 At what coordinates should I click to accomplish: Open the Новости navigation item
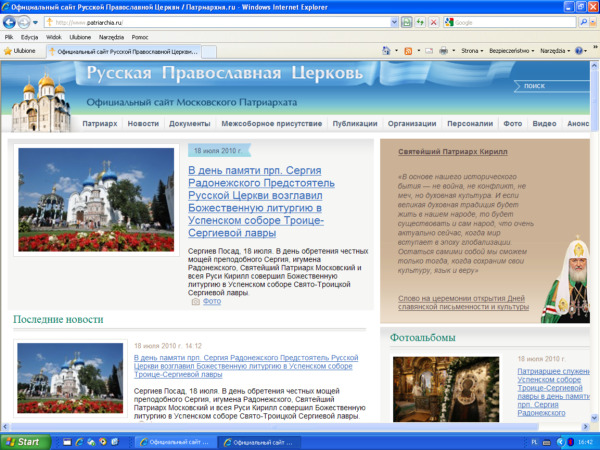143,124
